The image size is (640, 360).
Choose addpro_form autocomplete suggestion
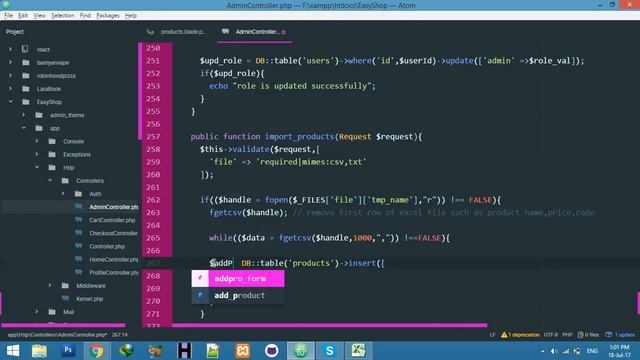tap(238, 278)
